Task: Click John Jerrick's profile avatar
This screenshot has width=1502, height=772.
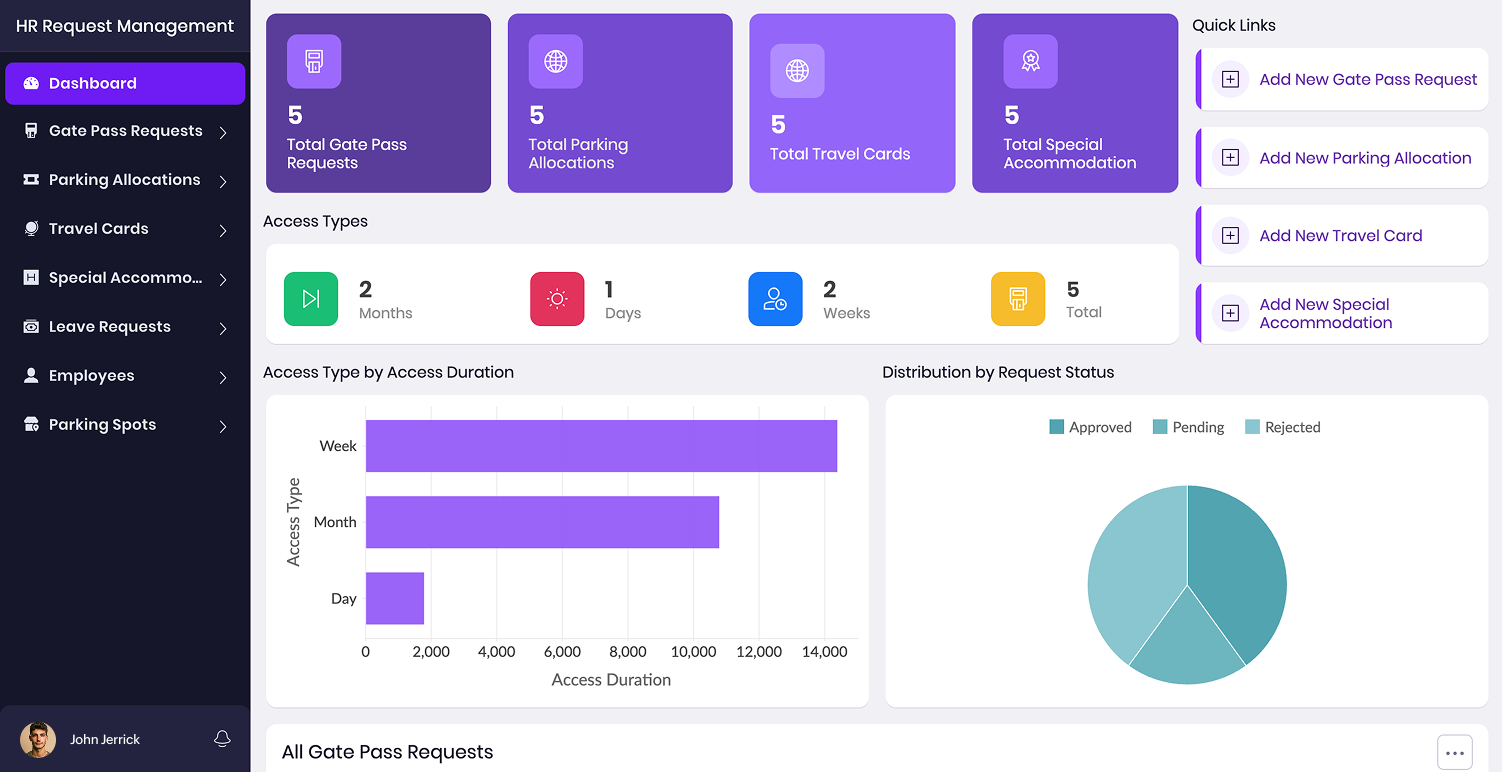Action: tap(38, 739)
